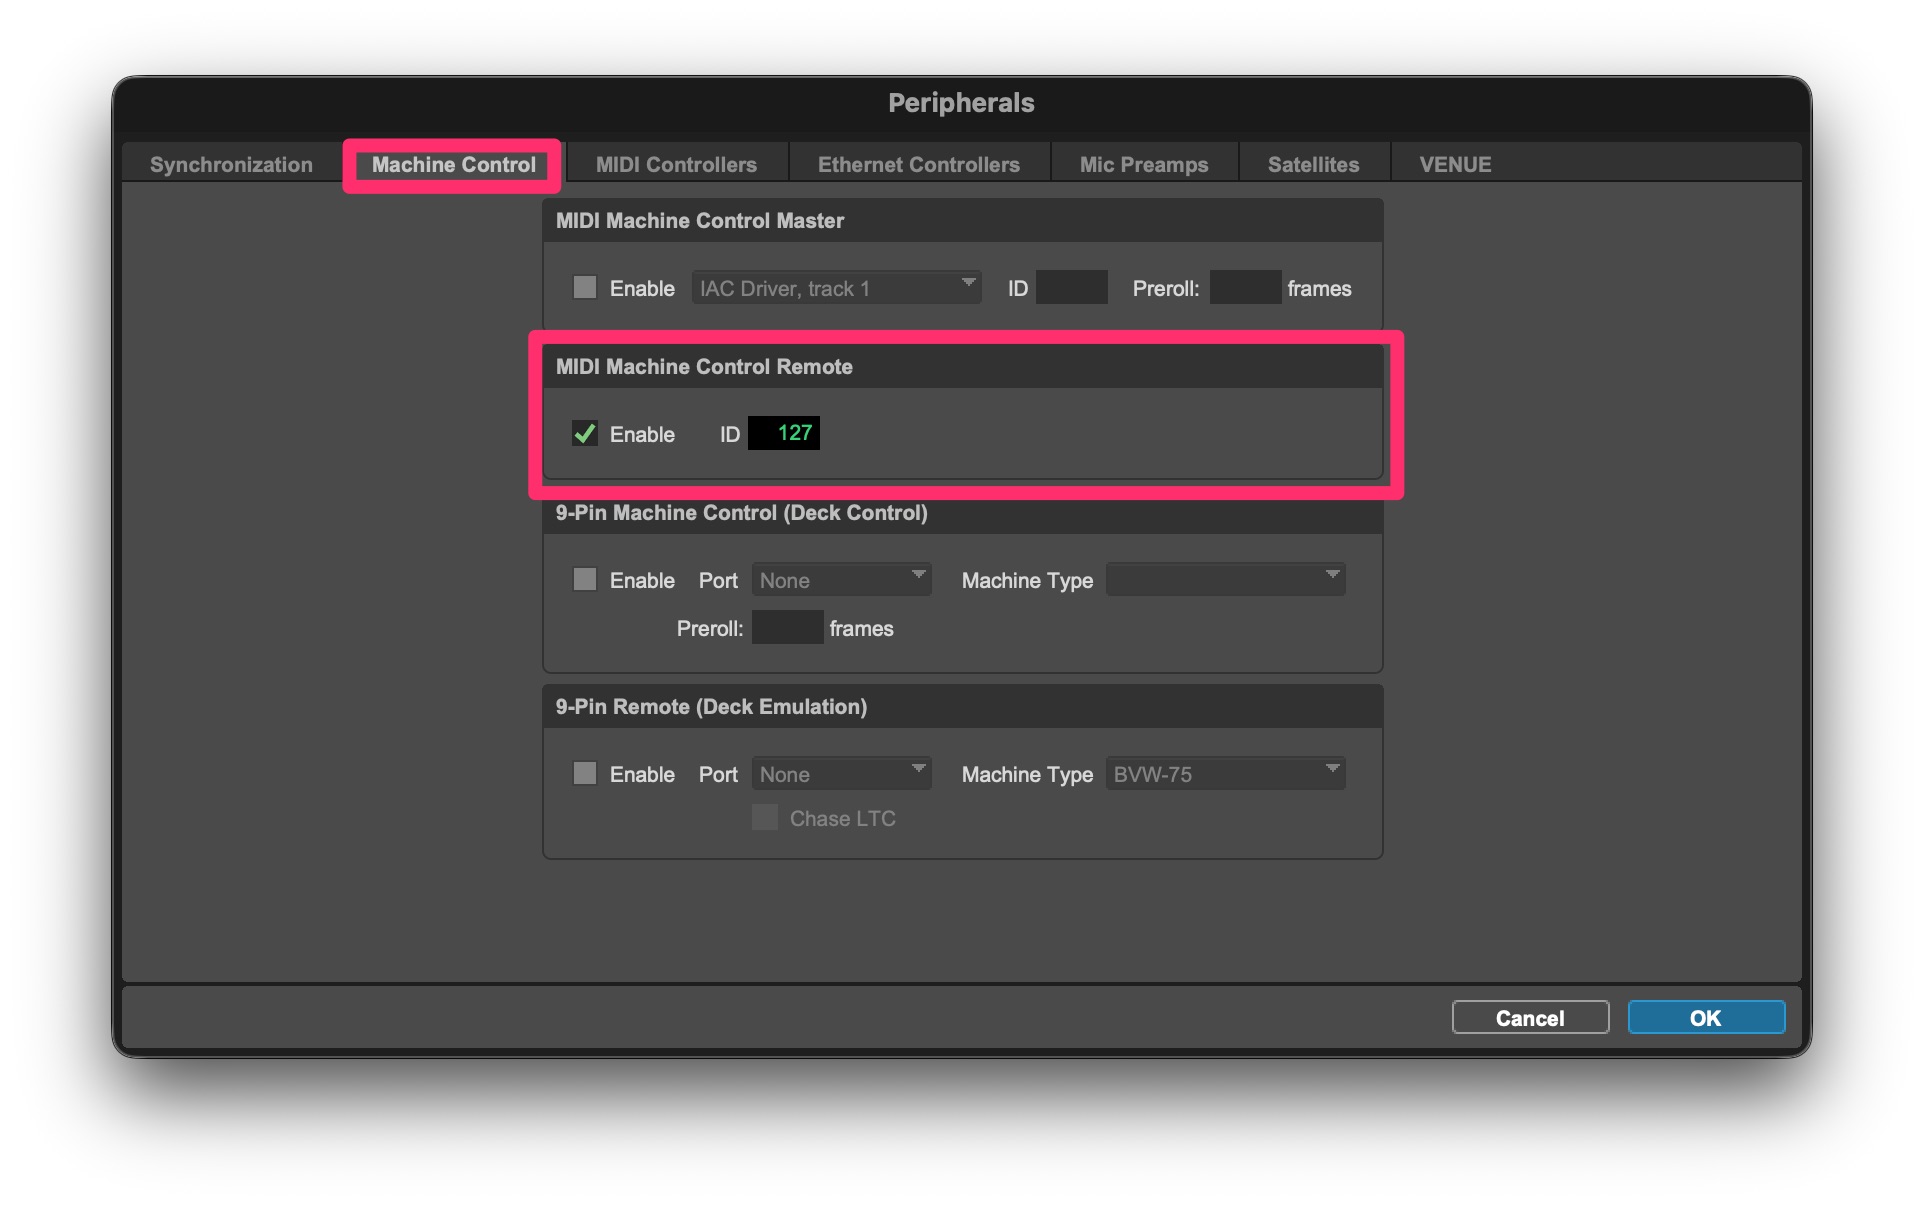Enable MIDI Machine Control Master checkbox
Viewport: 1924px width, 1206px height.
tap(585, 288)
